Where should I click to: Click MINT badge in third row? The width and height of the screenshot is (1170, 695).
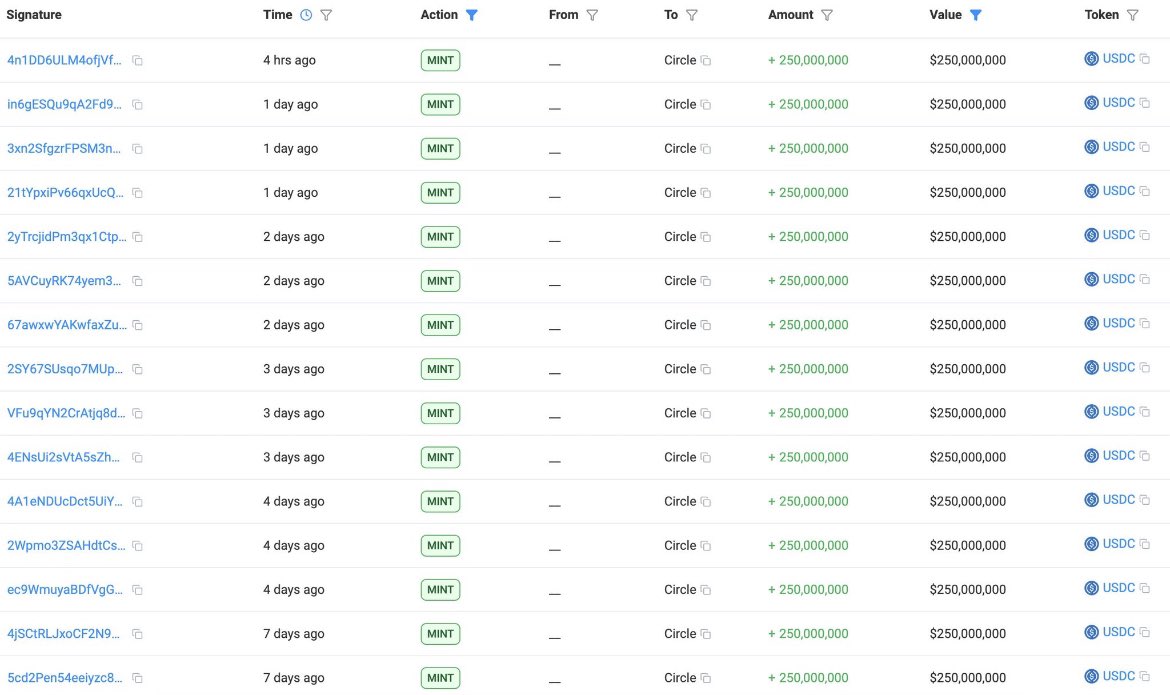(440, 149)
